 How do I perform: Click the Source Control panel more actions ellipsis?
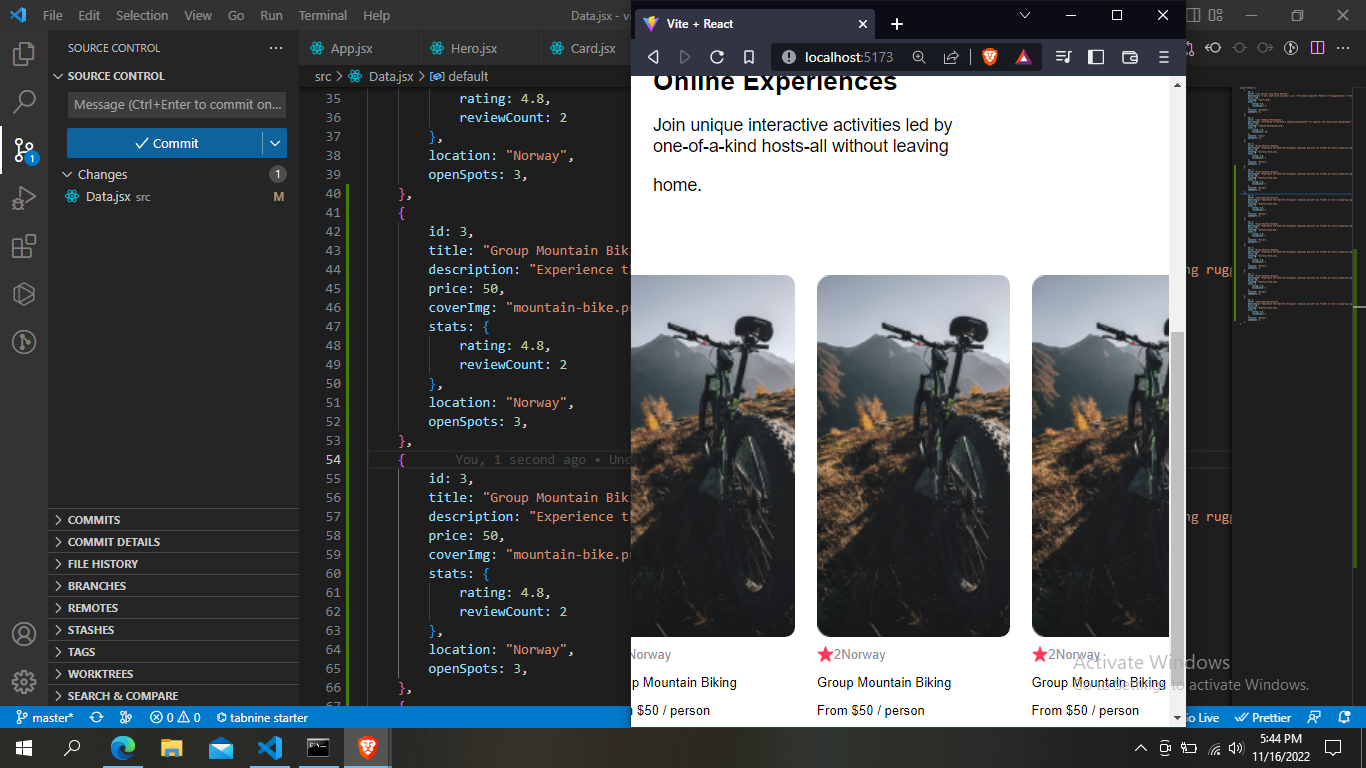pos(276,48)
